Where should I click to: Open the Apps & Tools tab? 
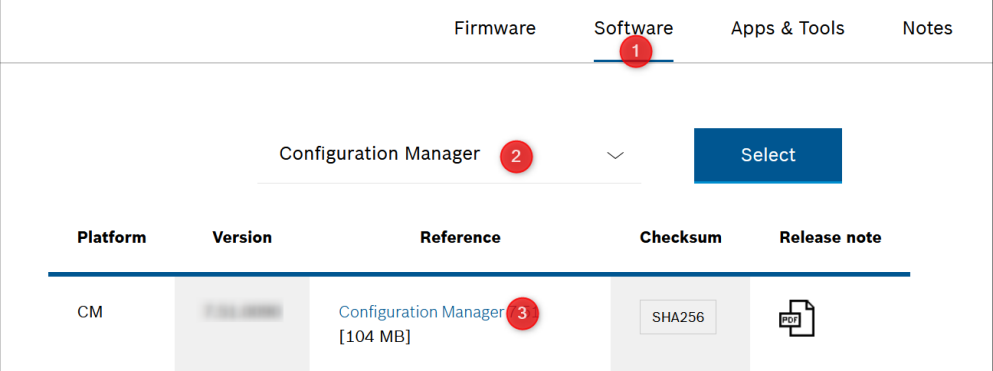(787, 28)
